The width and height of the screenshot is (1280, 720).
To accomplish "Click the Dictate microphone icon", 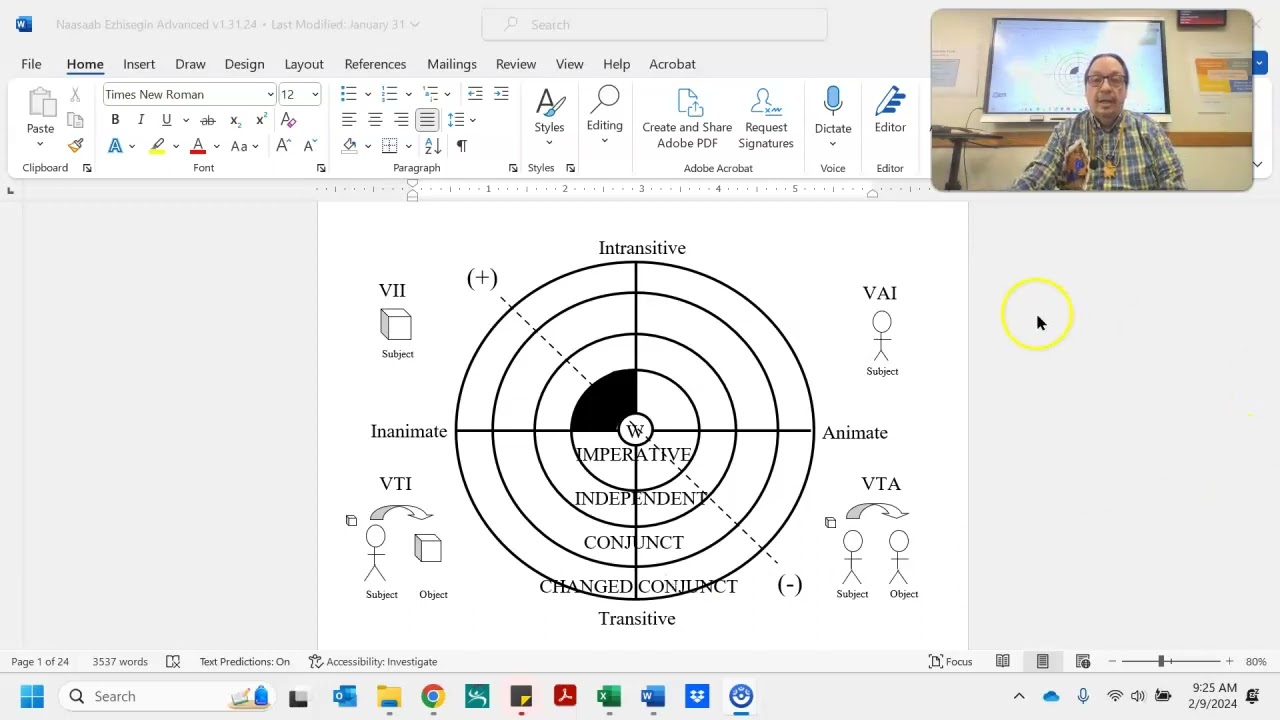I will click(x=833, y=102).
